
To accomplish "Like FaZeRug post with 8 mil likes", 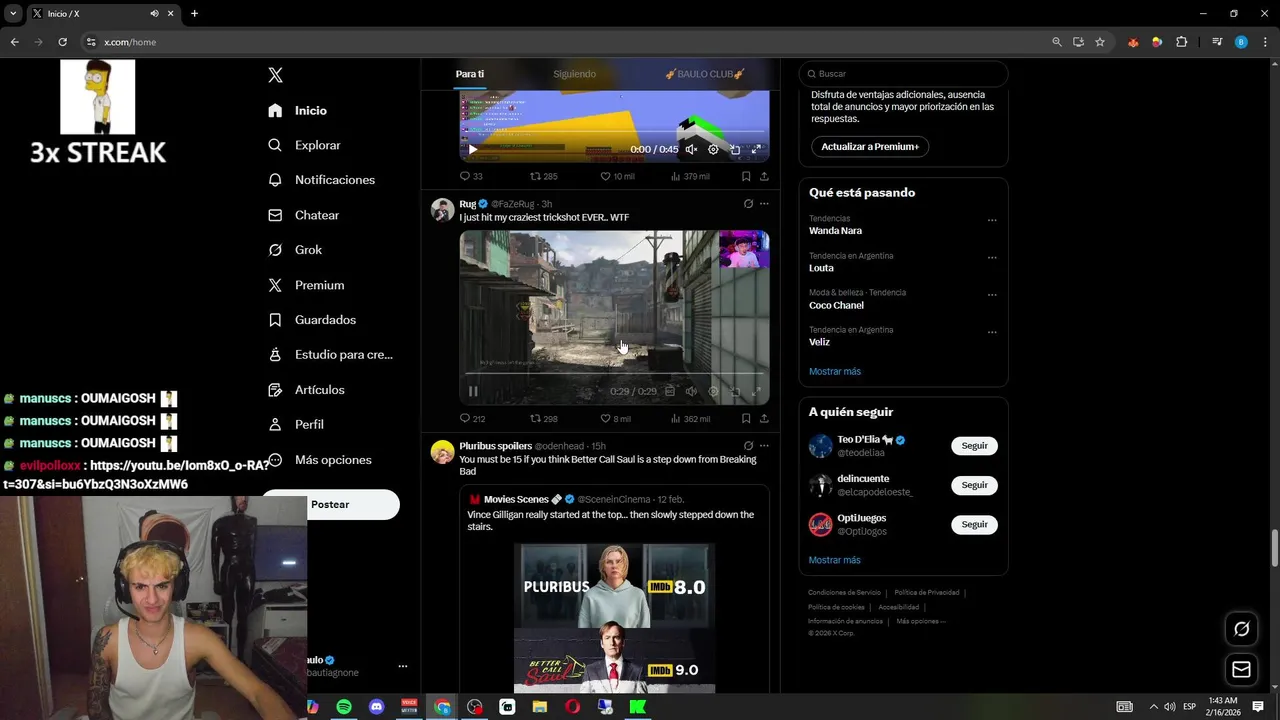I will [615, 419].
